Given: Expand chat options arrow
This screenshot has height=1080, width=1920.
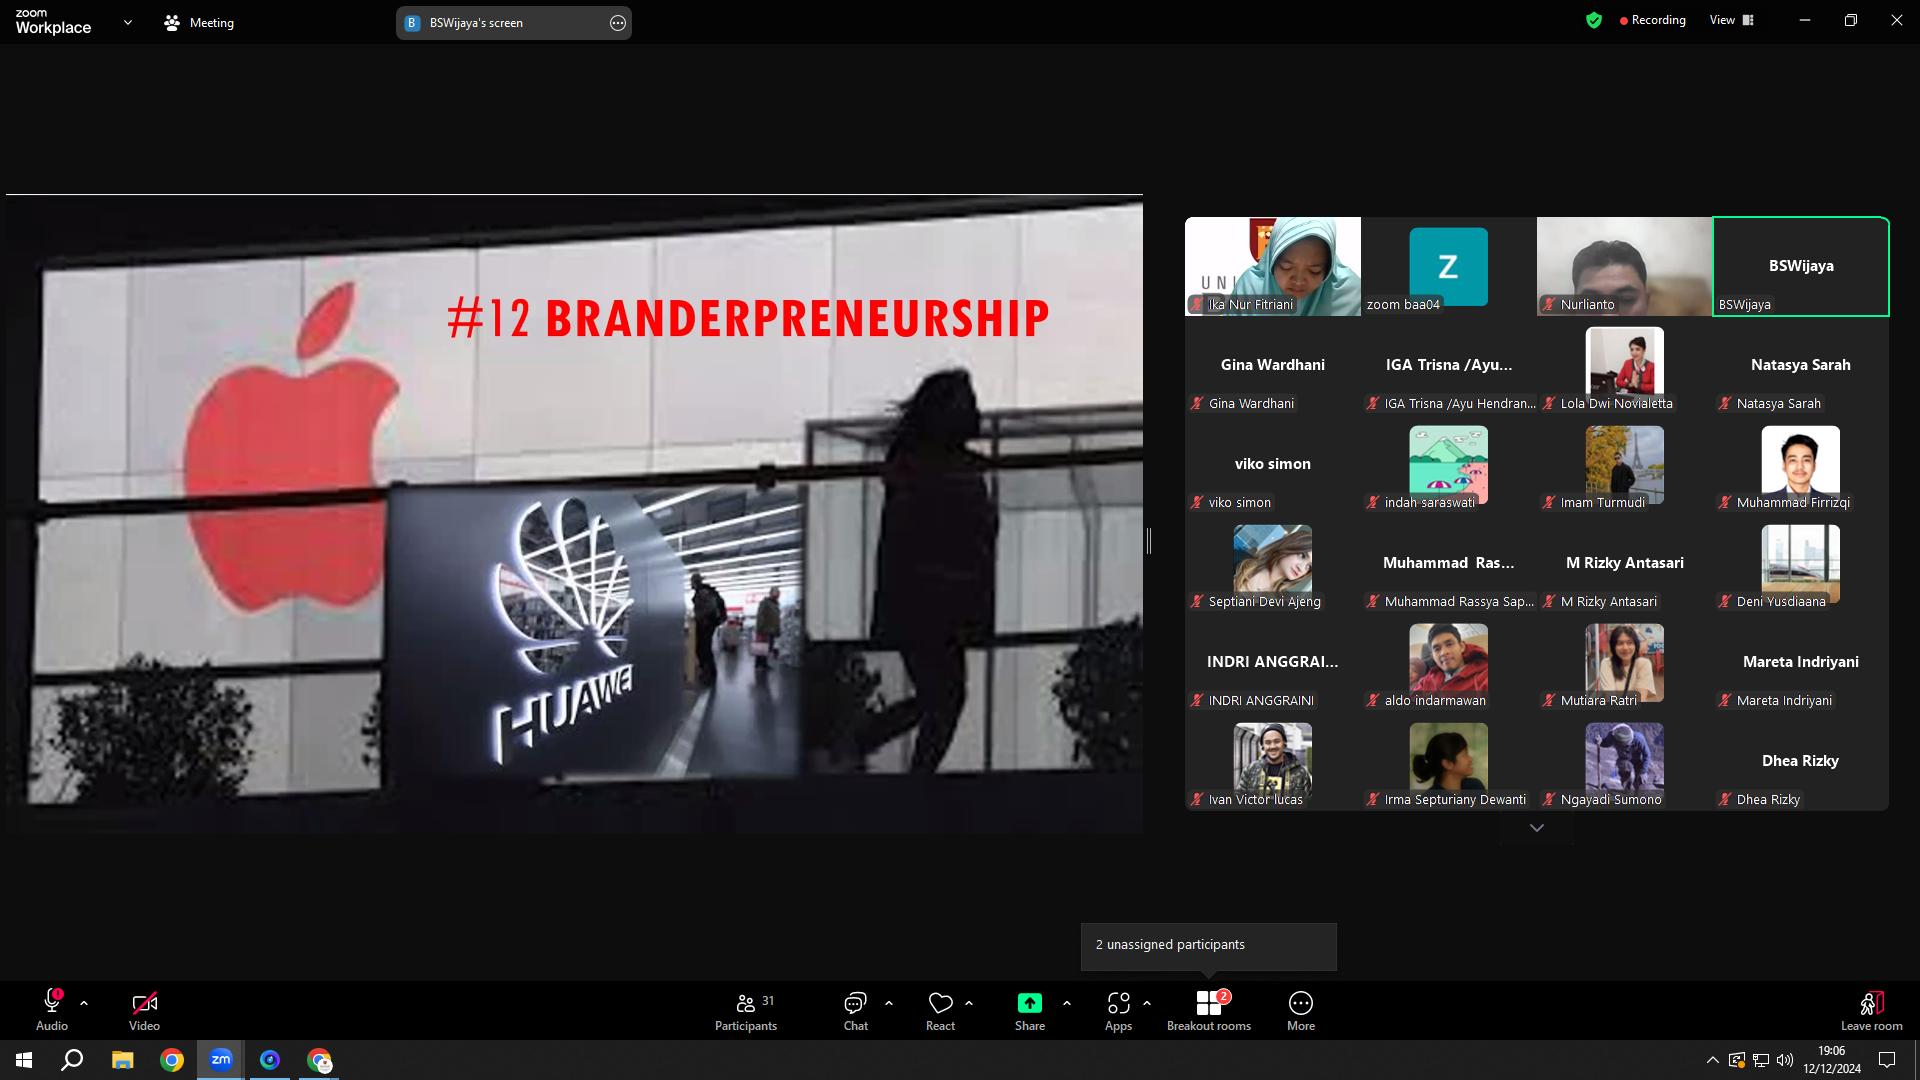Looking at the screenshot, I should [x=889, y=1003].
